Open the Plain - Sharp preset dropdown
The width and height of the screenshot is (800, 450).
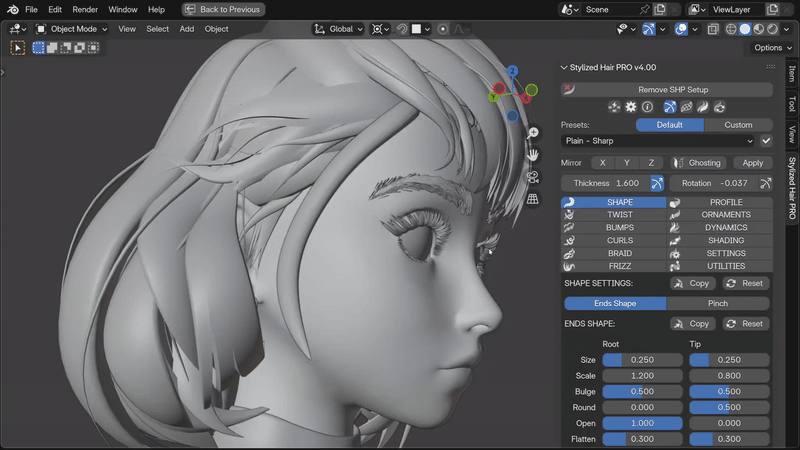point(659,141)
